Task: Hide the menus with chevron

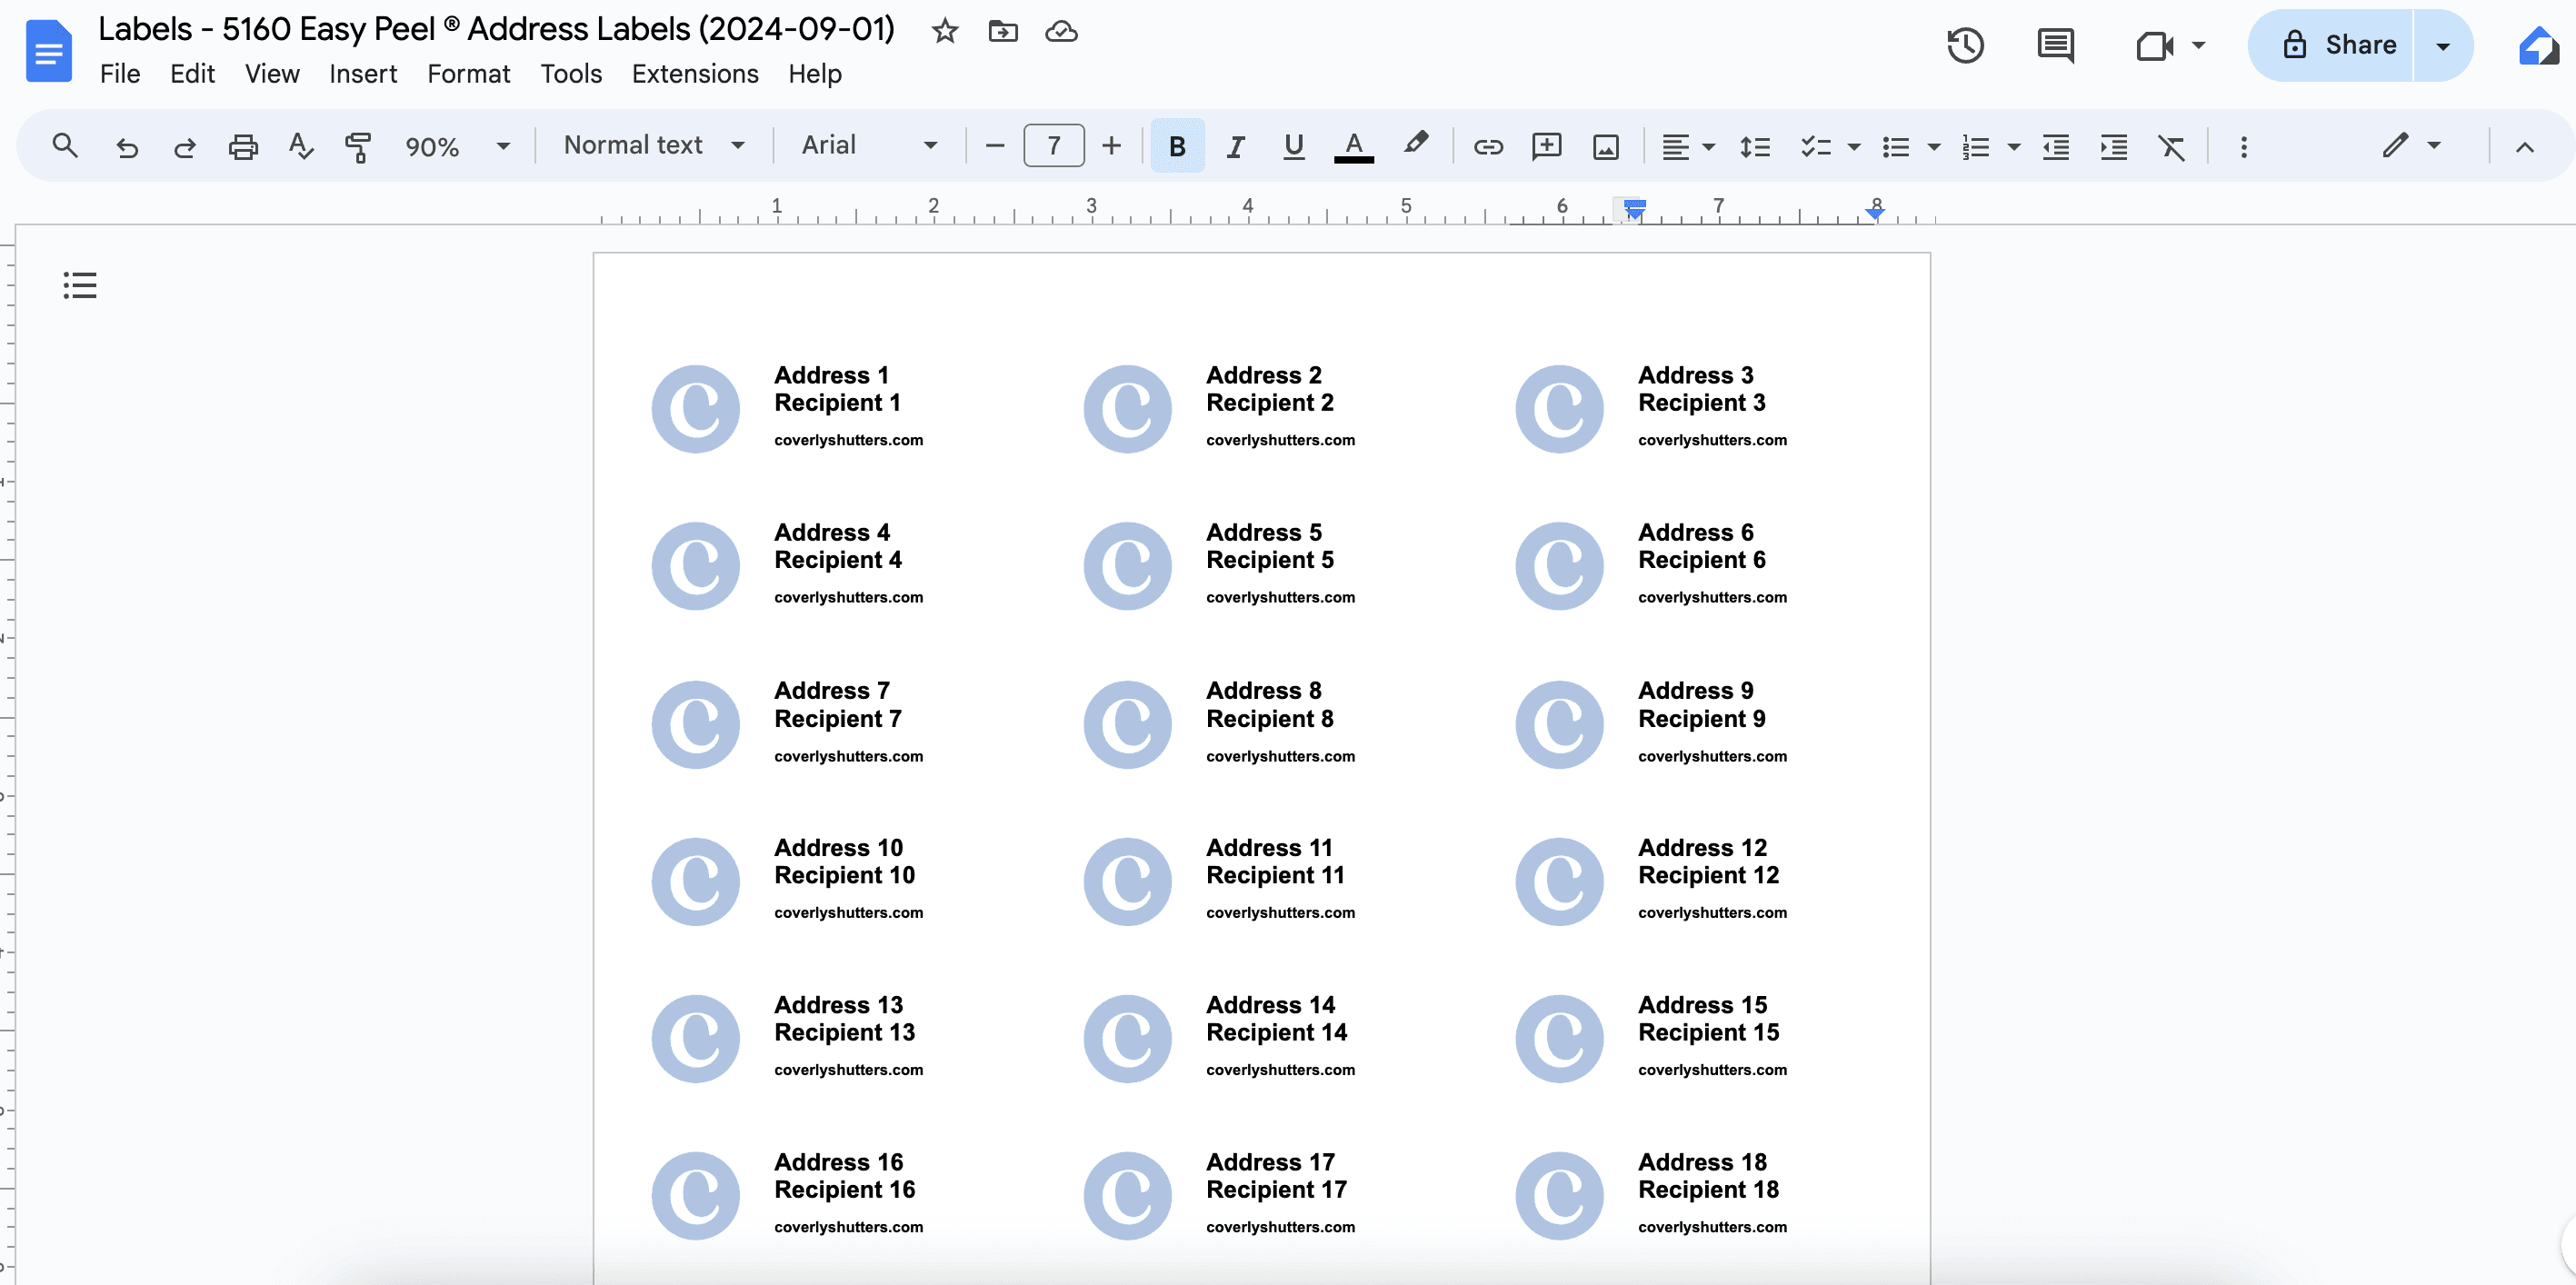Action: pos(2524,147)
